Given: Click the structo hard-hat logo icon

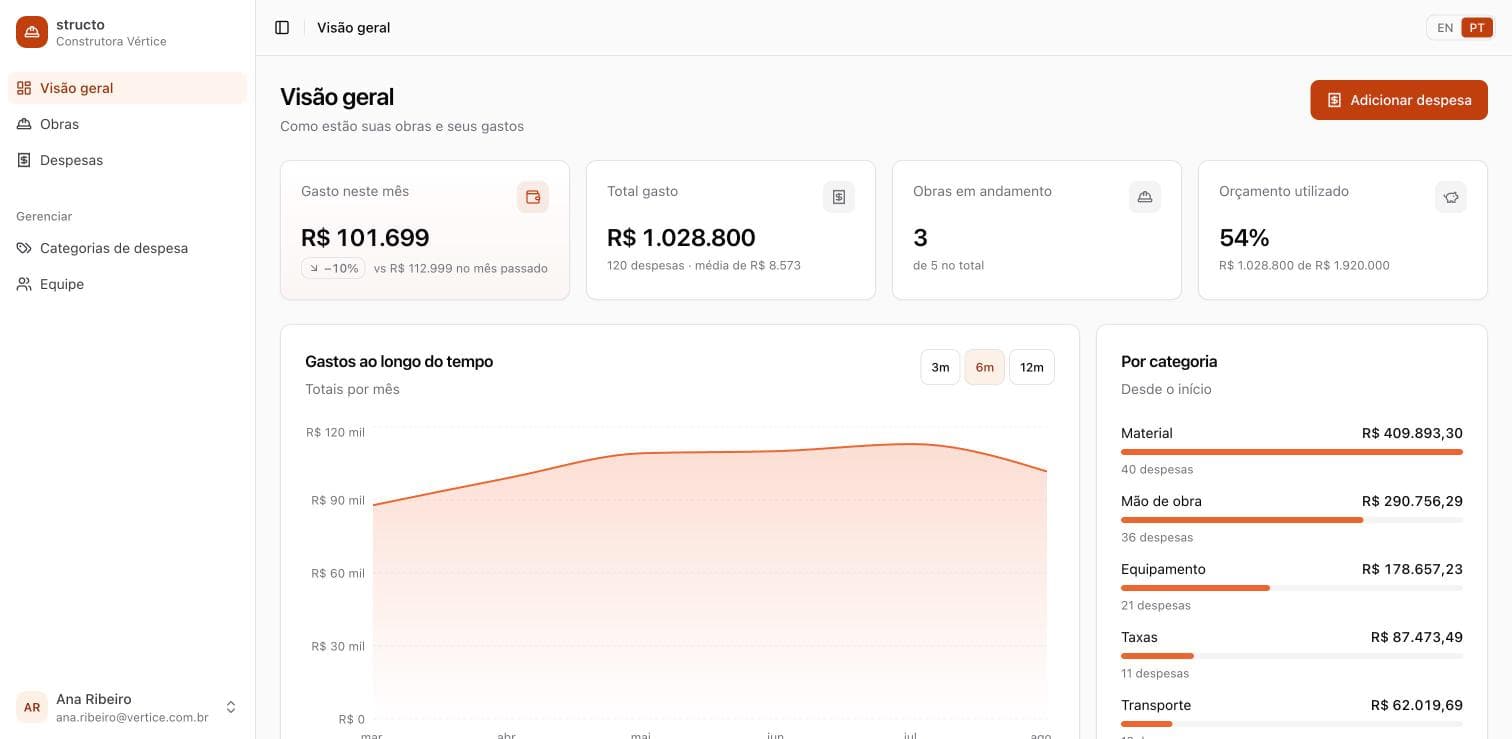Looking at the screenshot, I should [32, 32].
